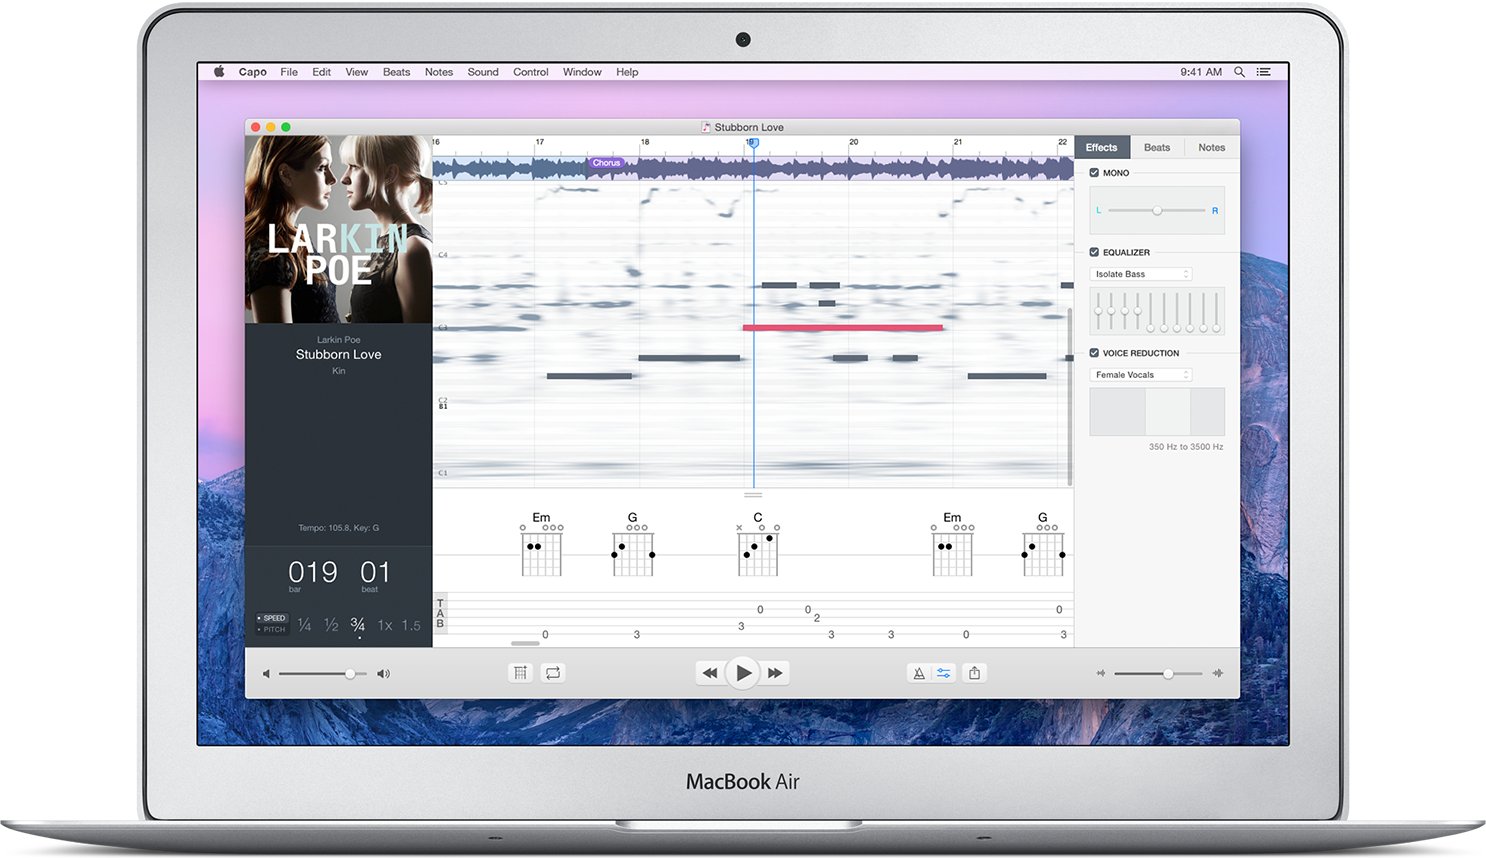Select PITCH mode toggle
Screen dimensions: 1486x858
[x=271, y=629]
